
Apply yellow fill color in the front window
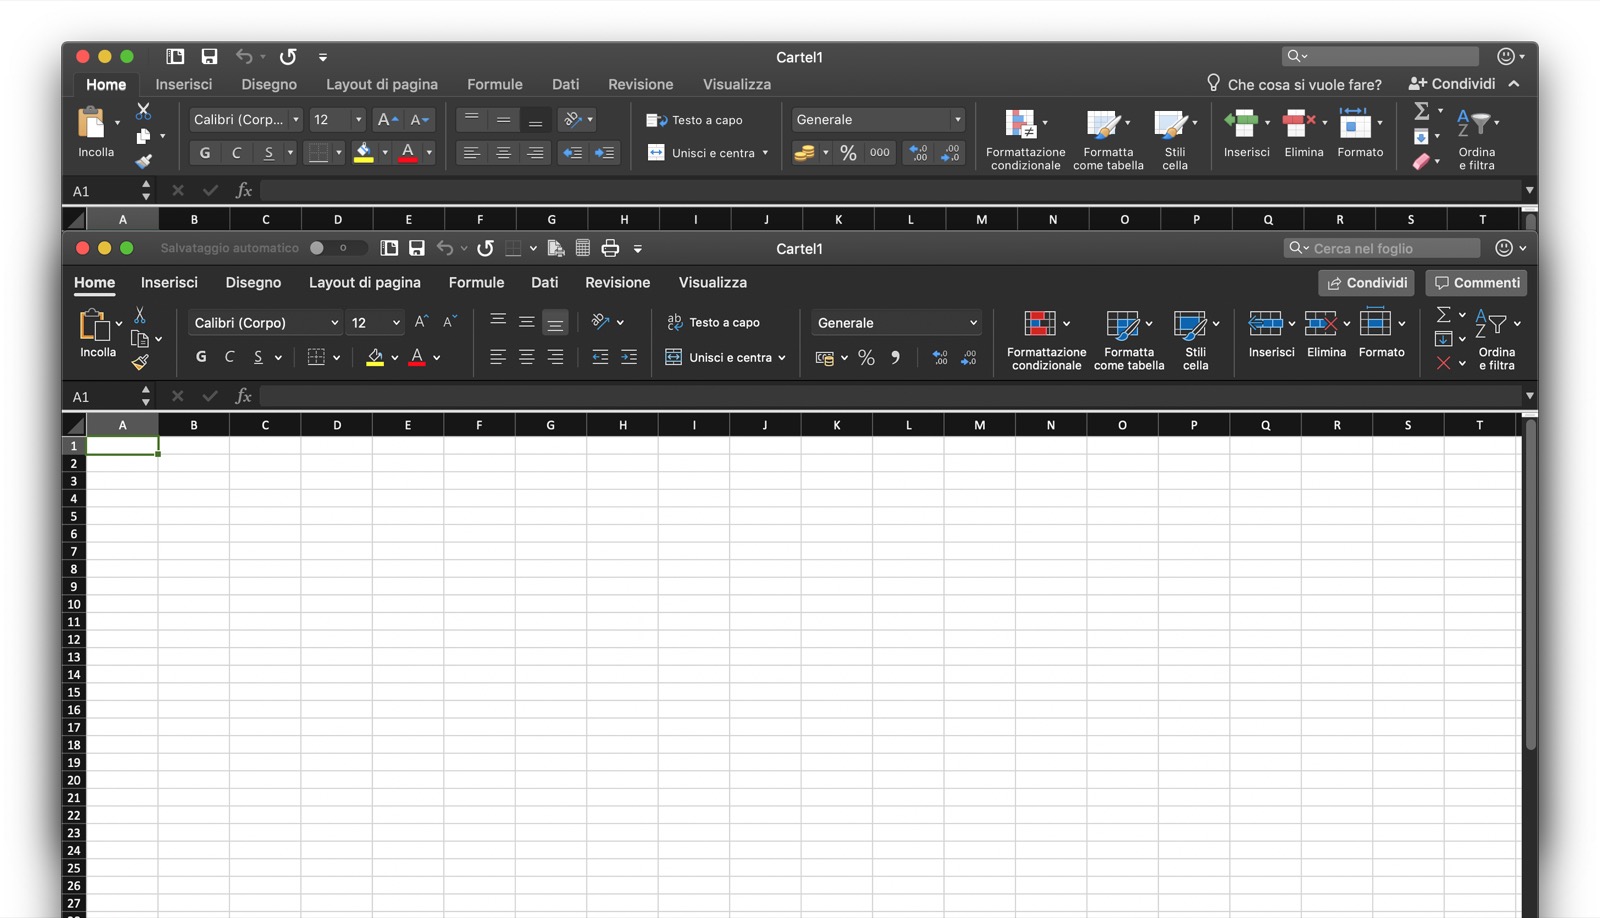point(375,357)
